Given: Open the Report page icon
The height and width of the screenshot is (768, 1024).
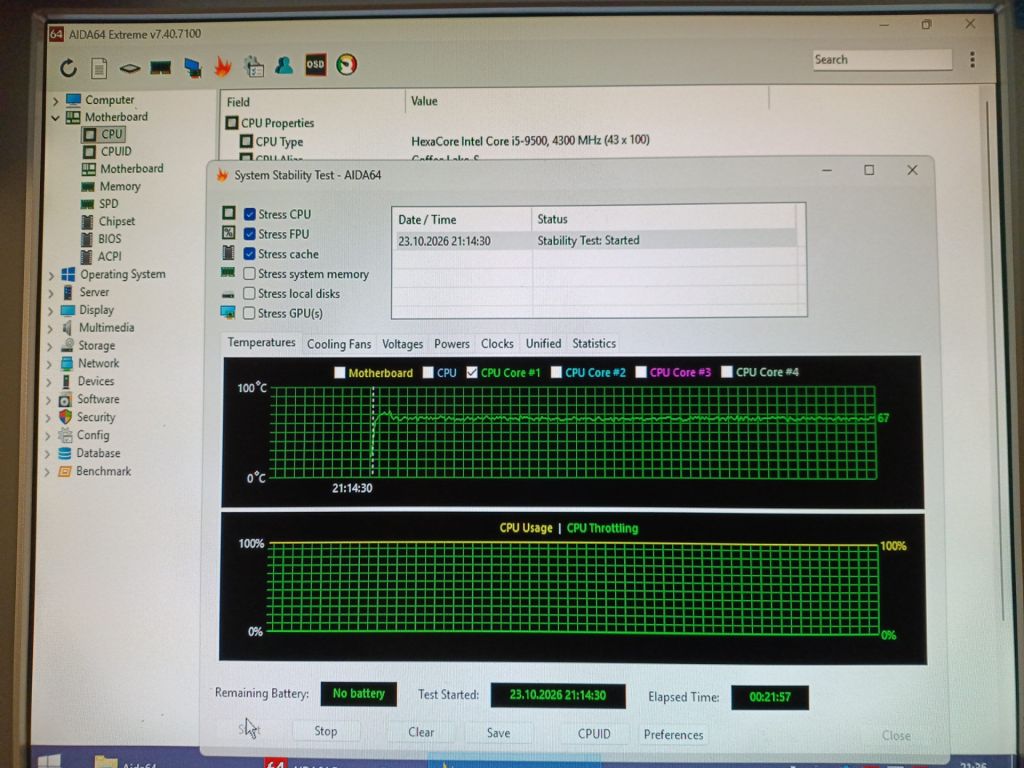Looking at the screenshot, I should 99,67.
